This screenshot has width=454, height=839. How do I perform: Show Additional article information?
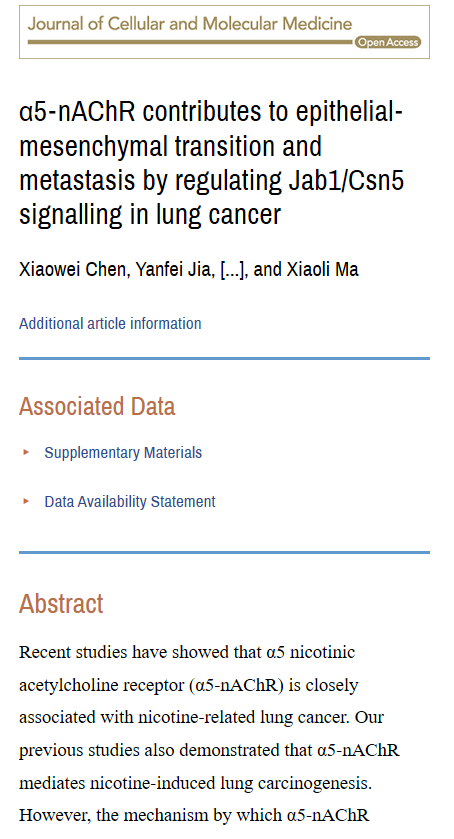click(x=110, y=324)
